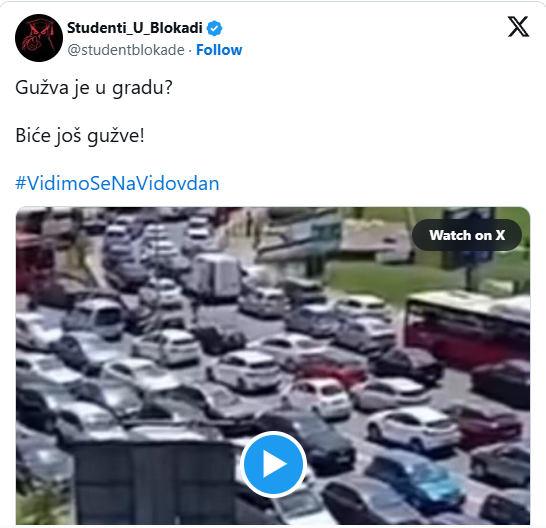546x528 pixels.
Task: Open the @studentblokade handle link
Action: [126, 50]
